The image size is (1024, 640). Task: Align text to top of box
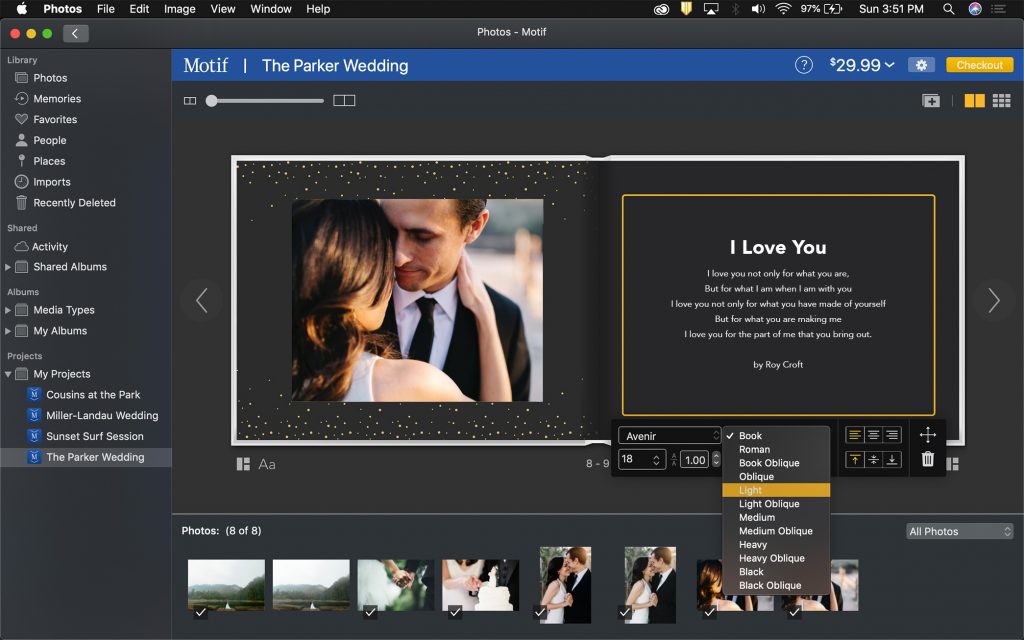point(854,460)
